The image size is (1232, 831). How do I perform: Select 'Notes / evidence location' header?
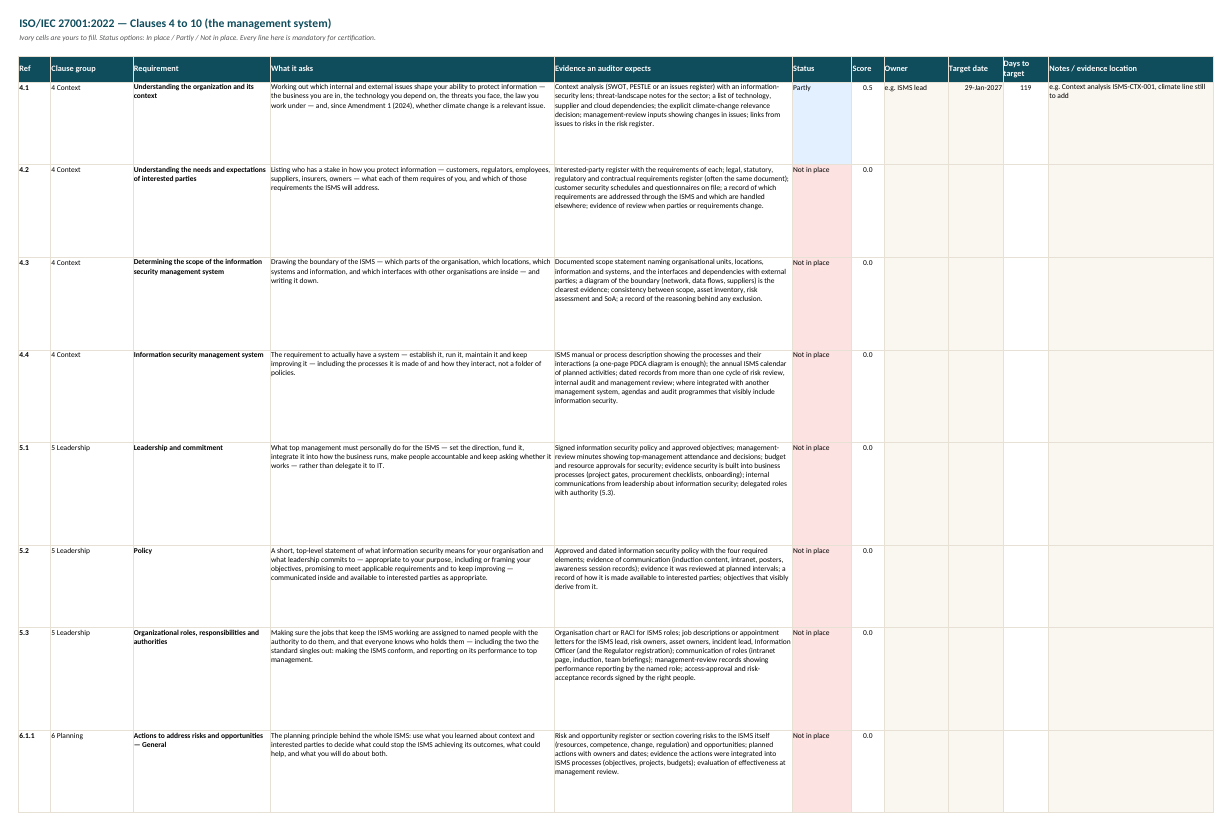(1130, 69)
